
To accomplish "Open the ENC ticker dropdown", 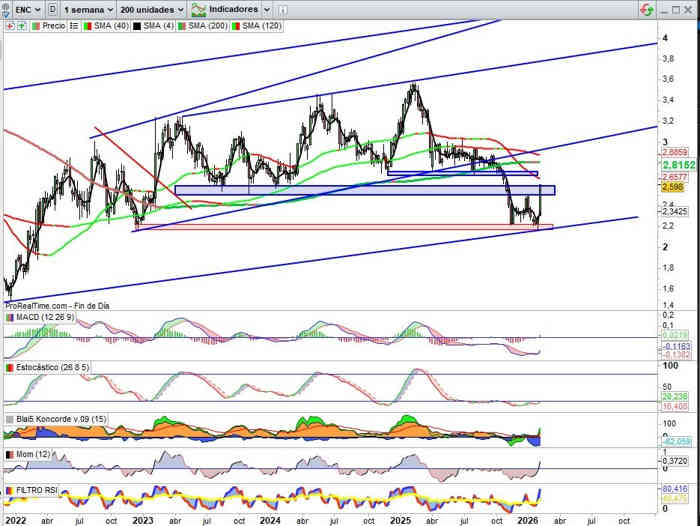I will [28, 9].
